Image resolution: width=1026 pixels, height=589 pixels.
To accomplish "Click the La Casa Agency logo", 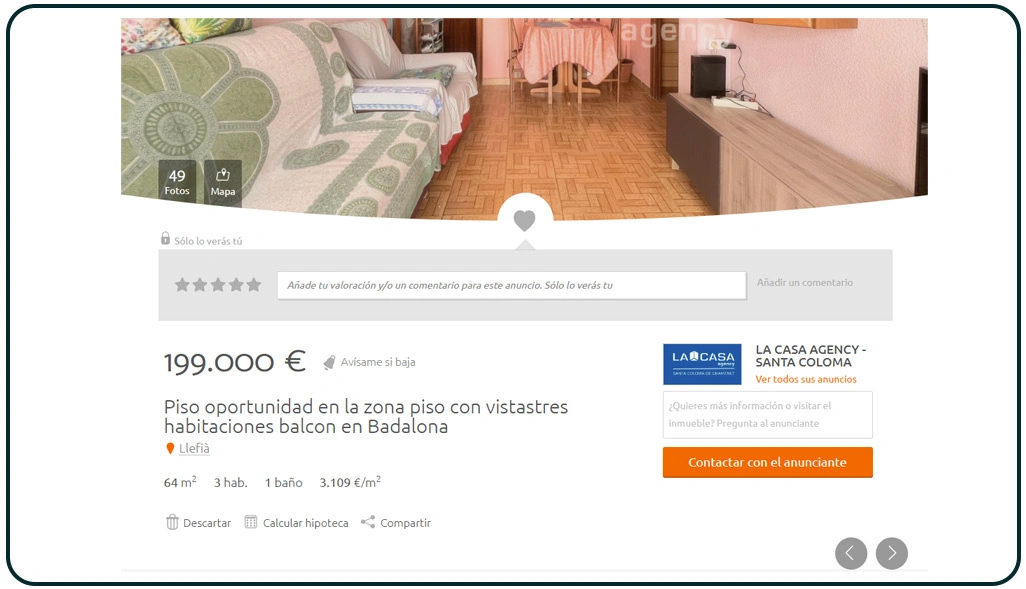I will click(702, 364).
